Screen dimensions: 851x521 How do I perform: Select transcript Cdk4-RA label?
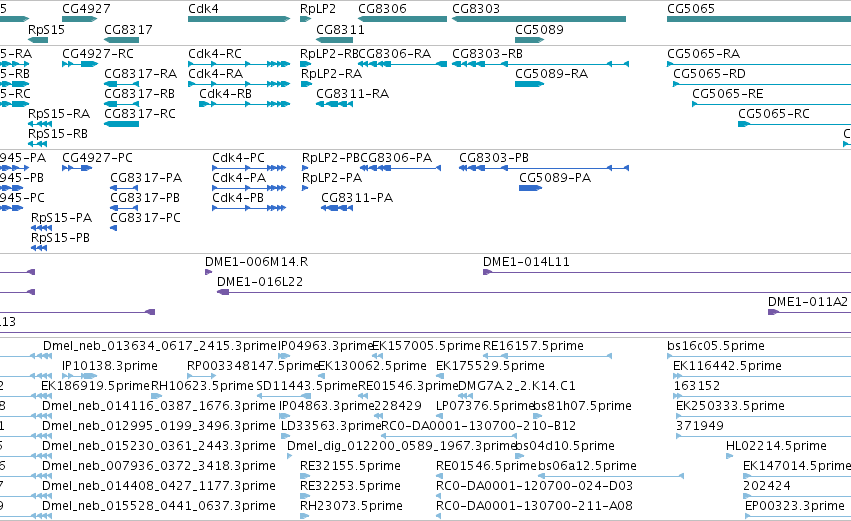(x=215, y=74)
